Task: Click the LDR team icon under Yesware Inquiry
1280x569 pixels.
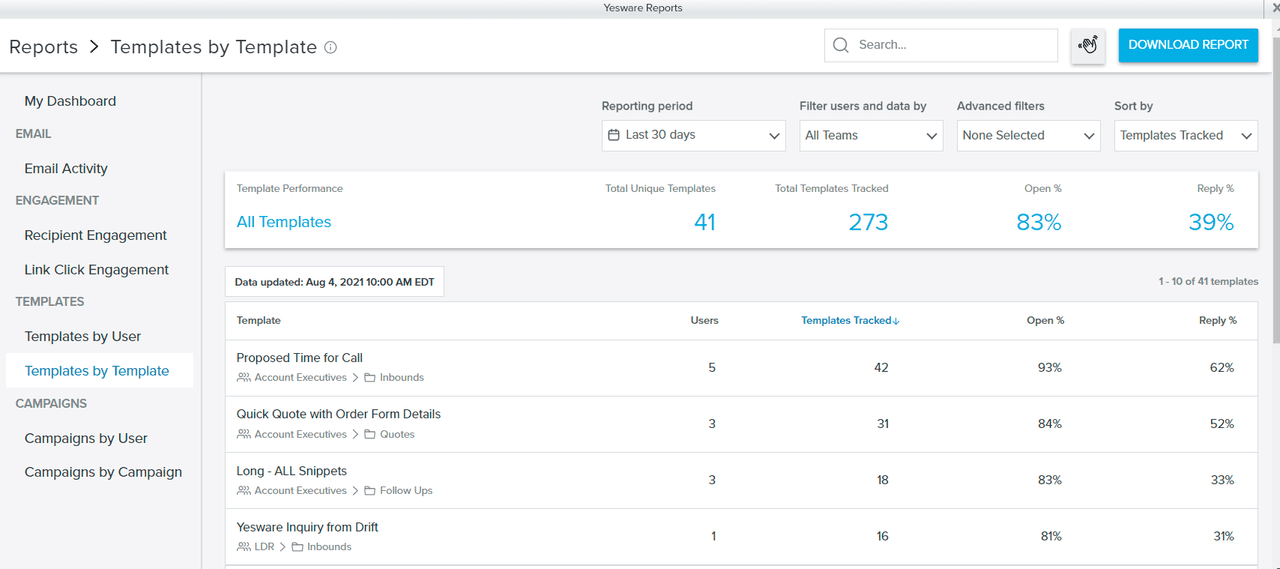Action: [244, 547]
